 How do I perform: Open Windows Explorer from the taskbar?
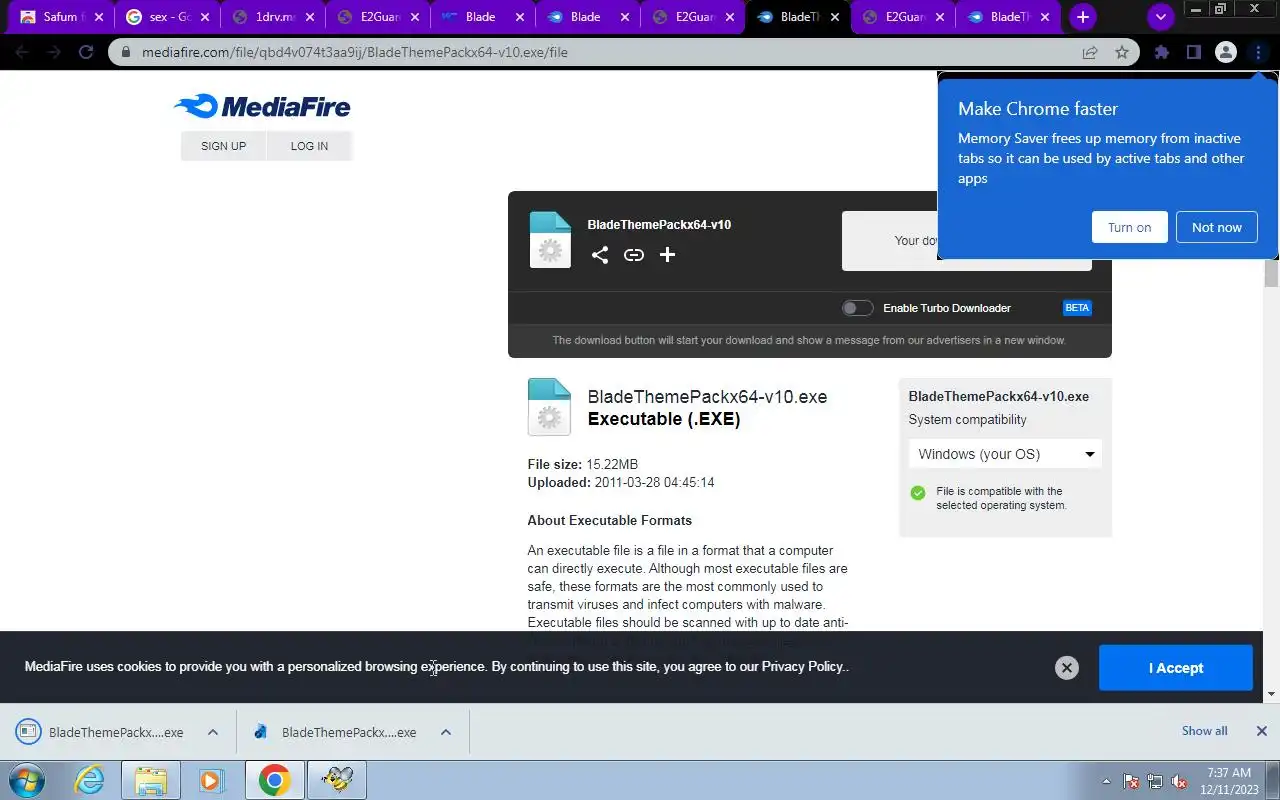point(150,780)
